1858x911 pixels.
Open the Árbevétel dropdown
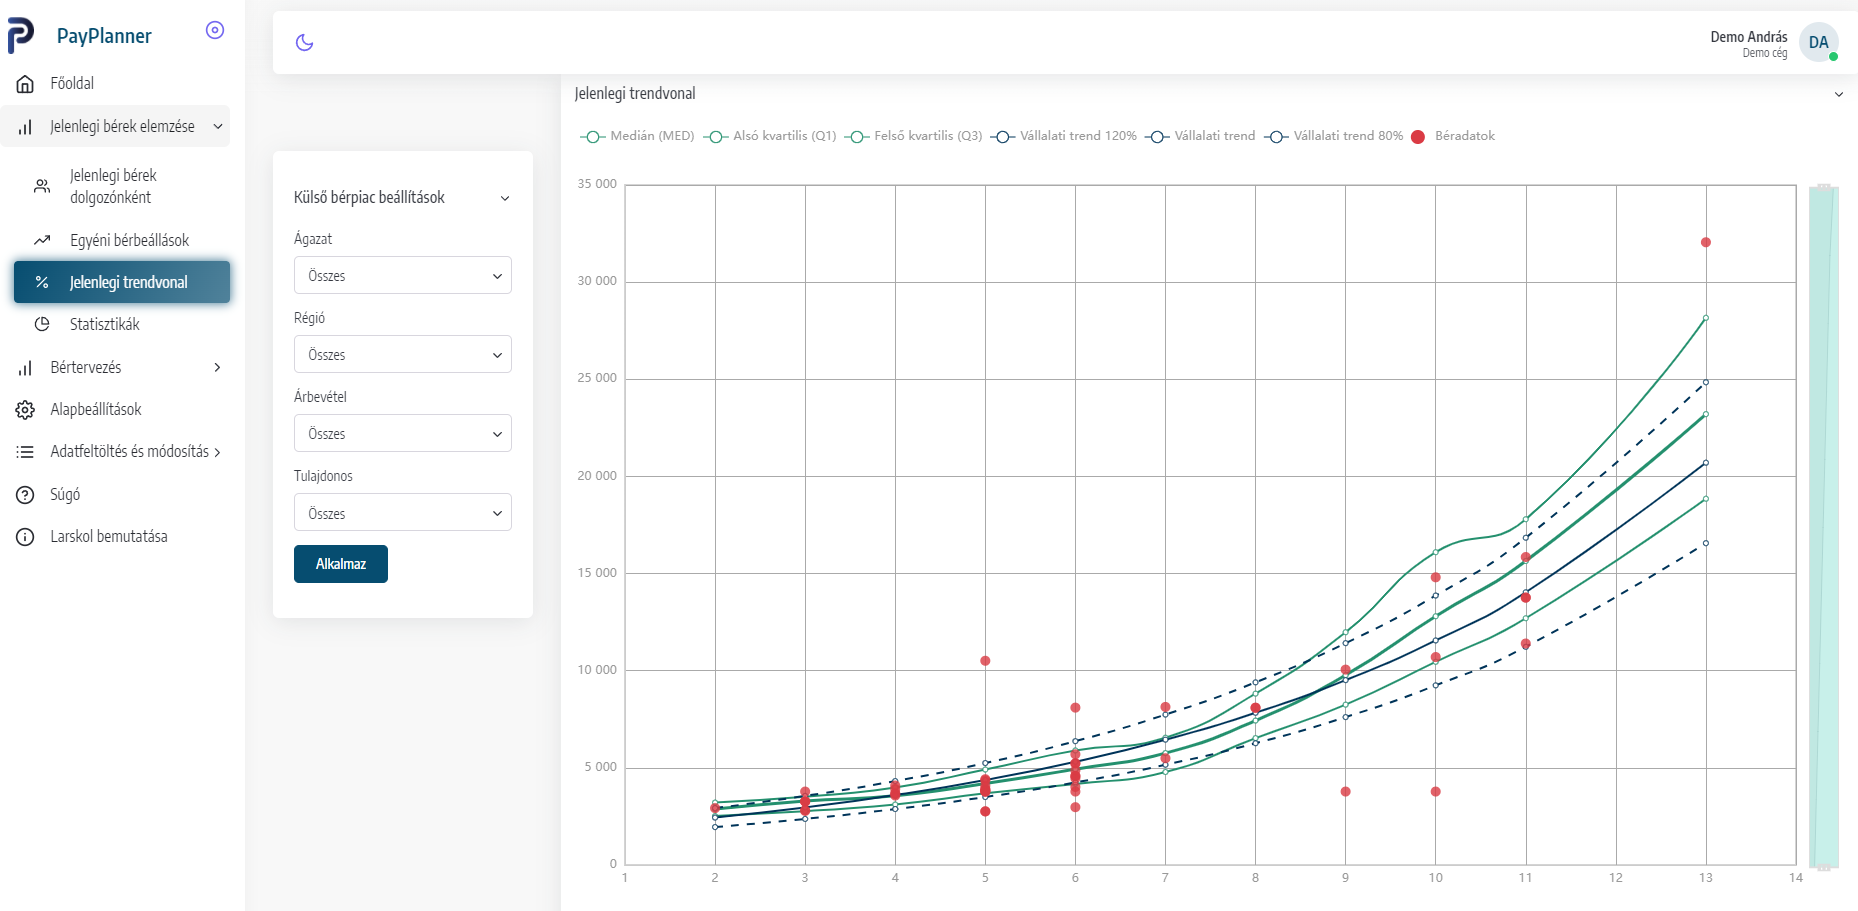403,433
